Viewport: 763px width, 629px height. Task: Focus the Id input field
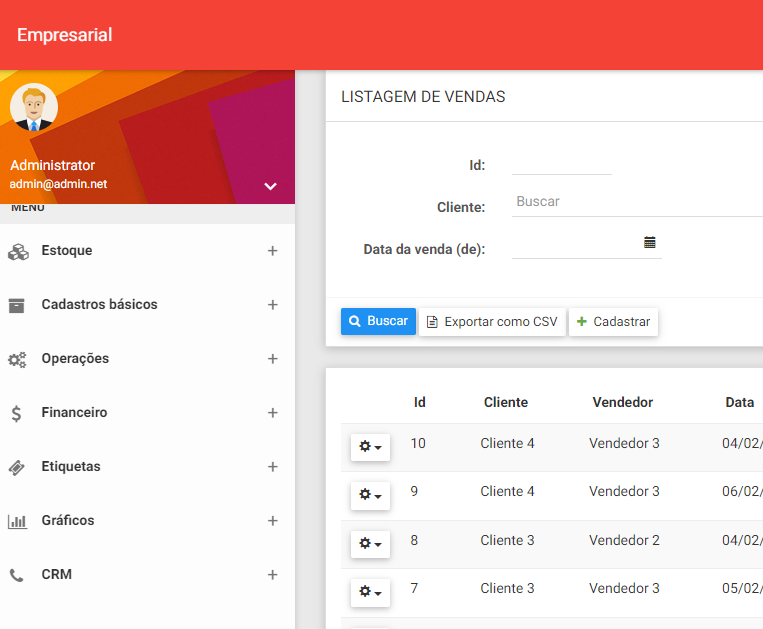(x=562, y=164)
